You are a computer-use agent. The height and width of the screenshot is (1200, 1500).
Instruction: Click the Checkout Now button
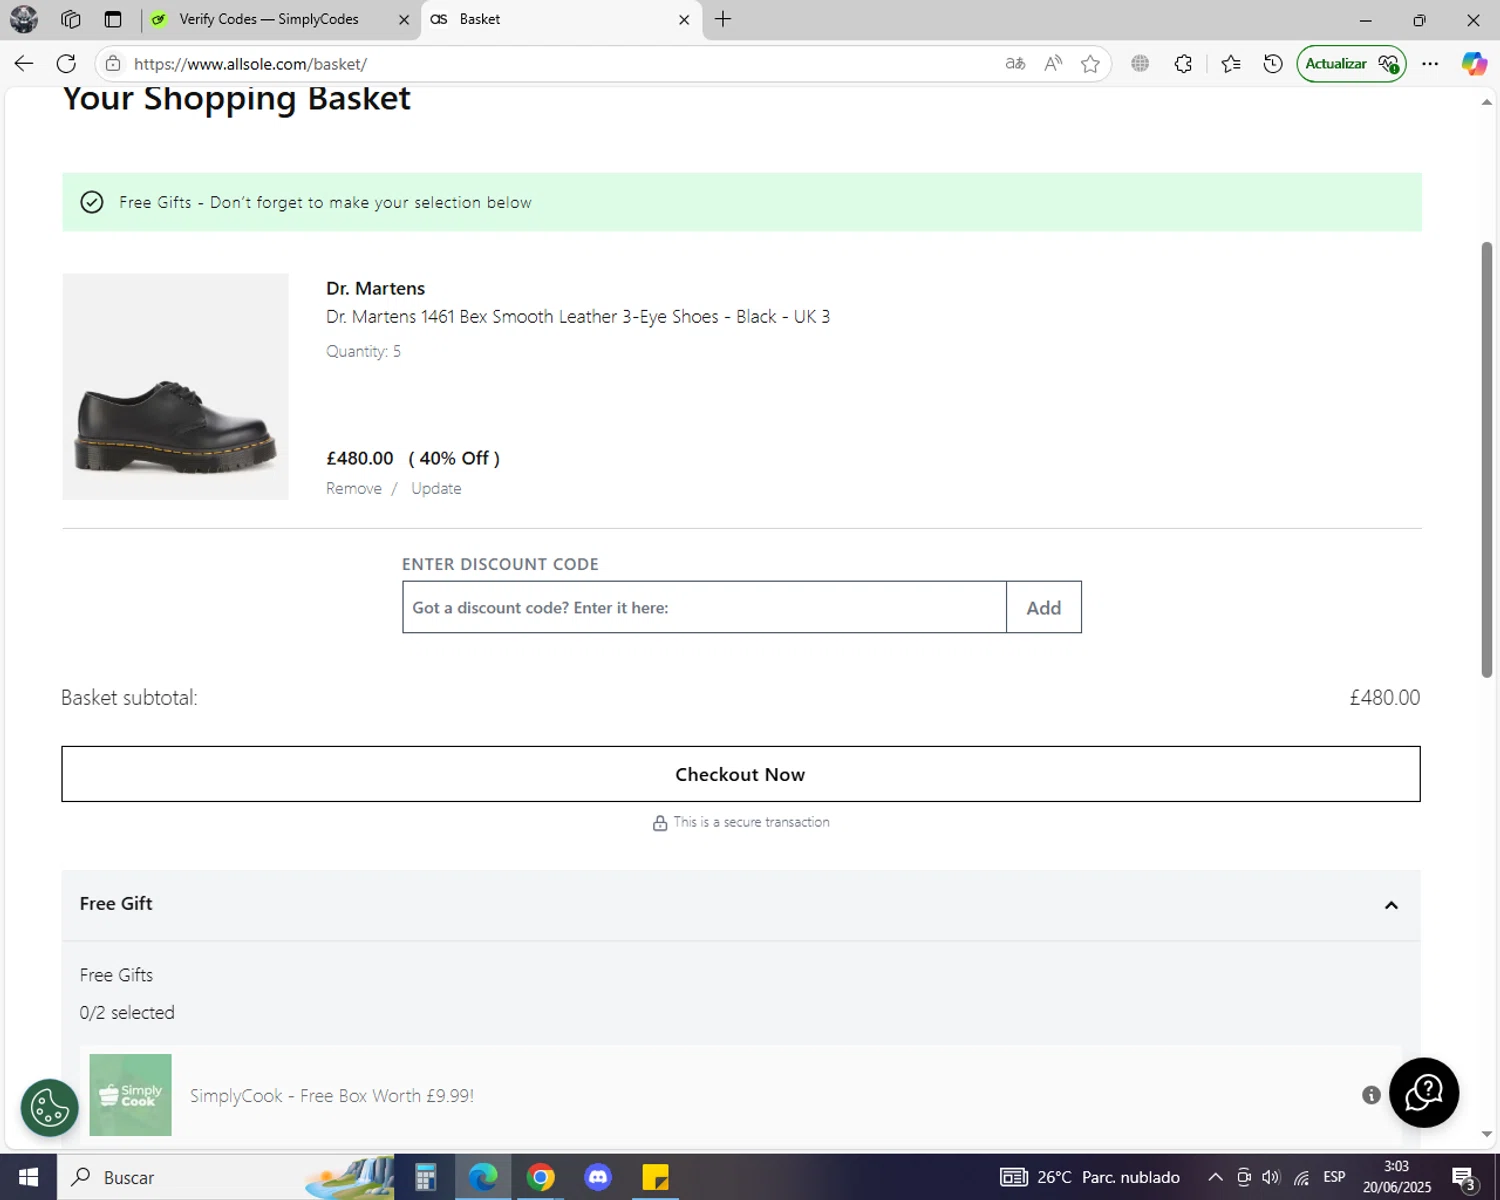tap(740, 774)
